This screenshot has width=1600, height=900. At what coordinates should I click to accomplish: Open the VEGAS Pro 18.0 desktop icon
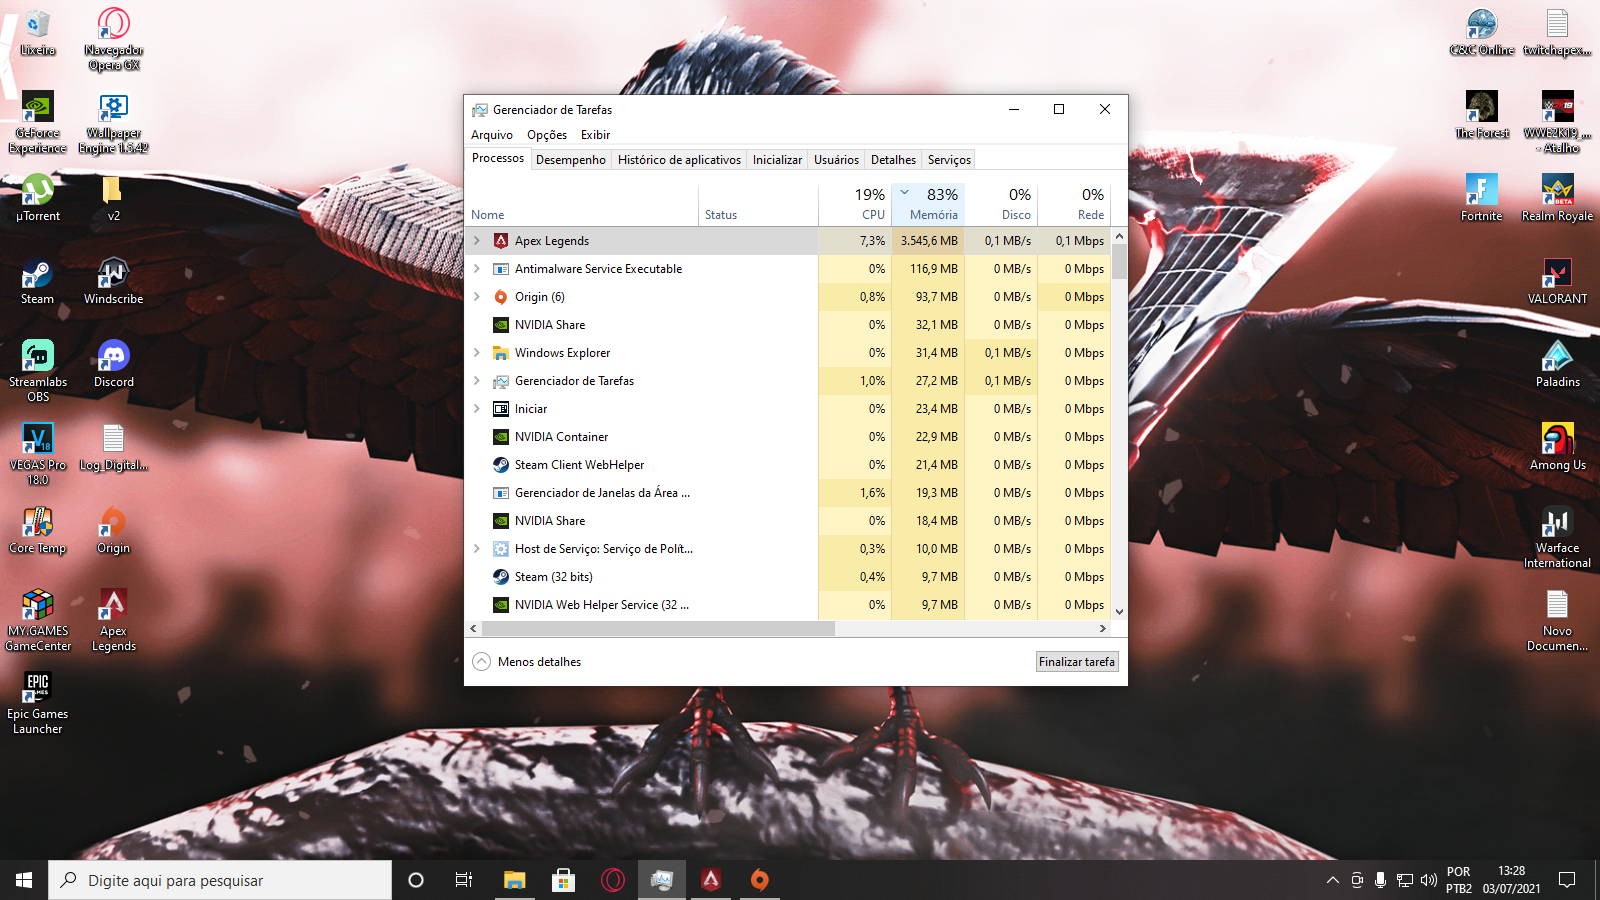point(38,454)
